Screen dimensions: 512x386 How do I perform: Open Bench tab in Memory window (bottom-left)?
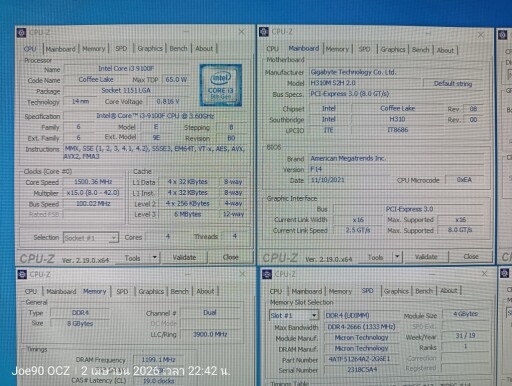(179, 291)
